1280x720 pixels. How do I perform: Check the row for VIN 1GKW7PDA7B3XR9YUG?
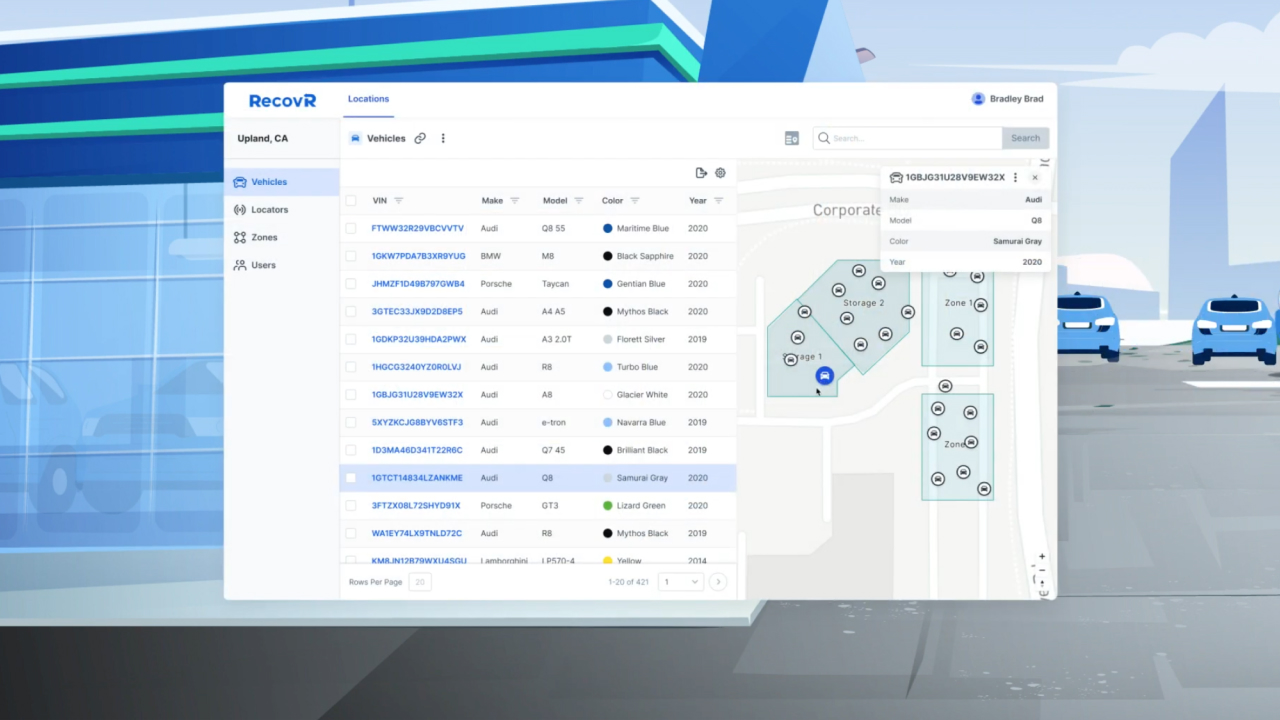(x=351, y=256)
